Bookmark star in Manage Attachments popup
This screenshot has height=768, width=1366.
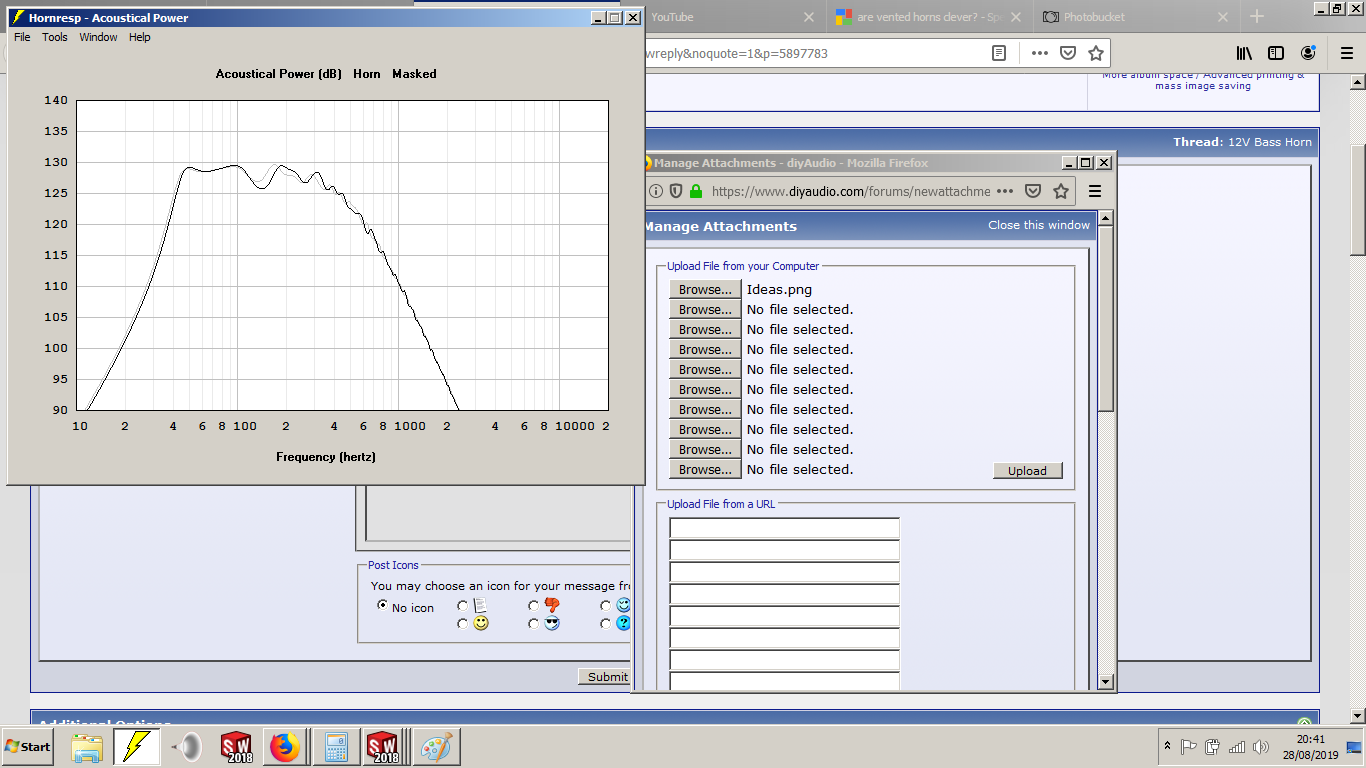coord(1061,191)
